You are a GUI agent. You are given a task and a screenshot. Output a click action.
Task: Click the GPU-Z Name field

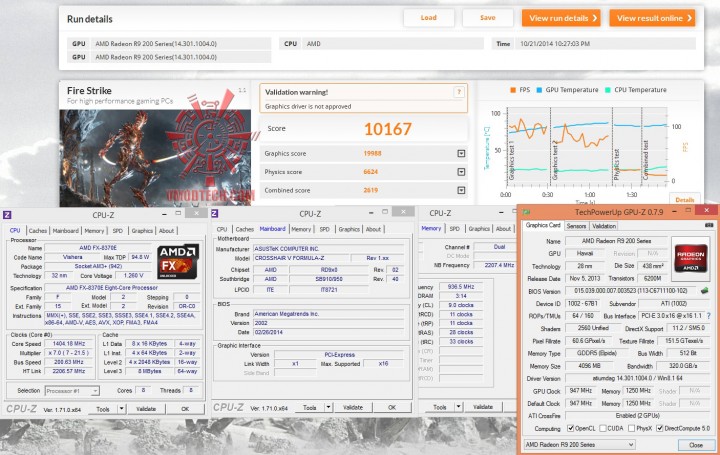point(616,241)
